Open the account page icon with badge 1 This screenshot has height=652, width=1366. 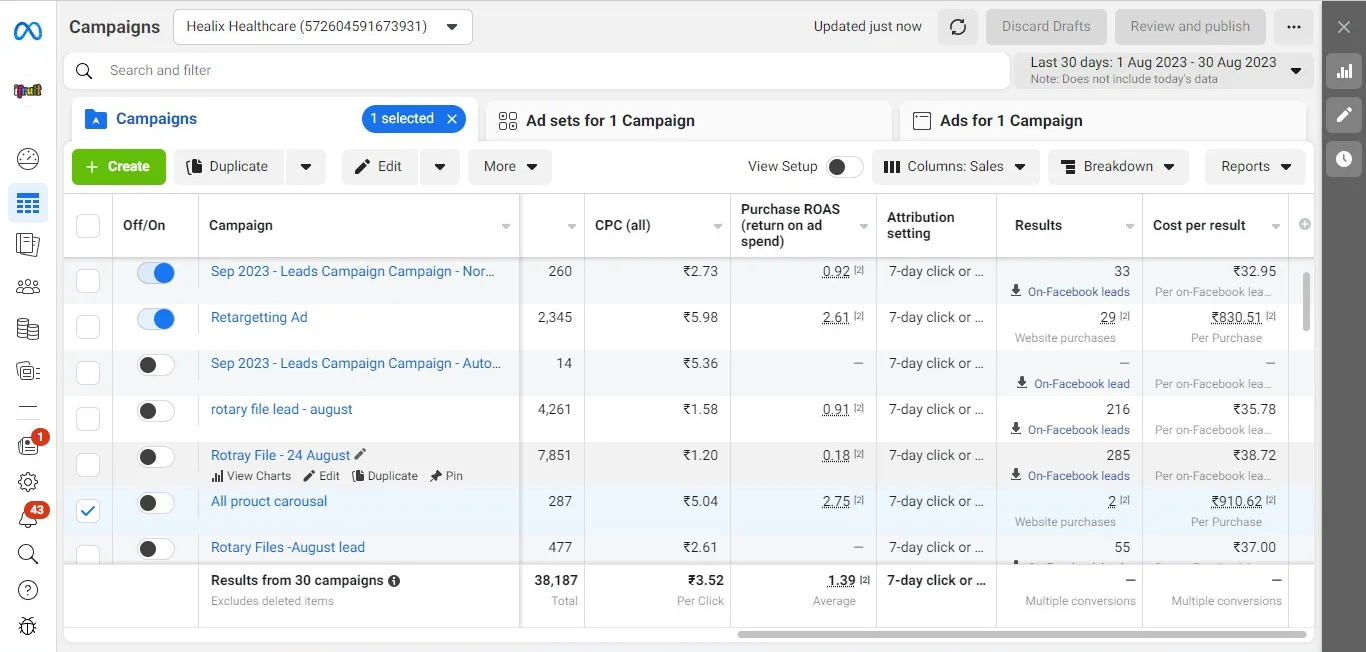30,444
